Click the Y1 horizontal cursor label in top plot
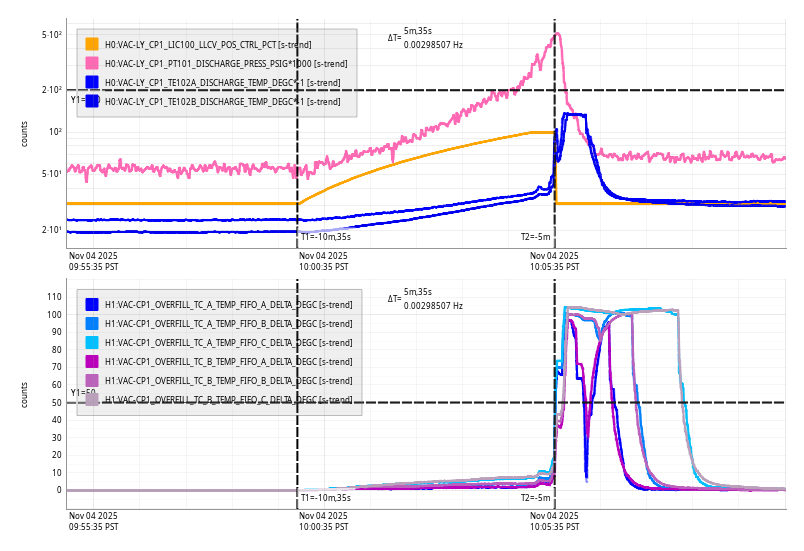 (76, 99)
